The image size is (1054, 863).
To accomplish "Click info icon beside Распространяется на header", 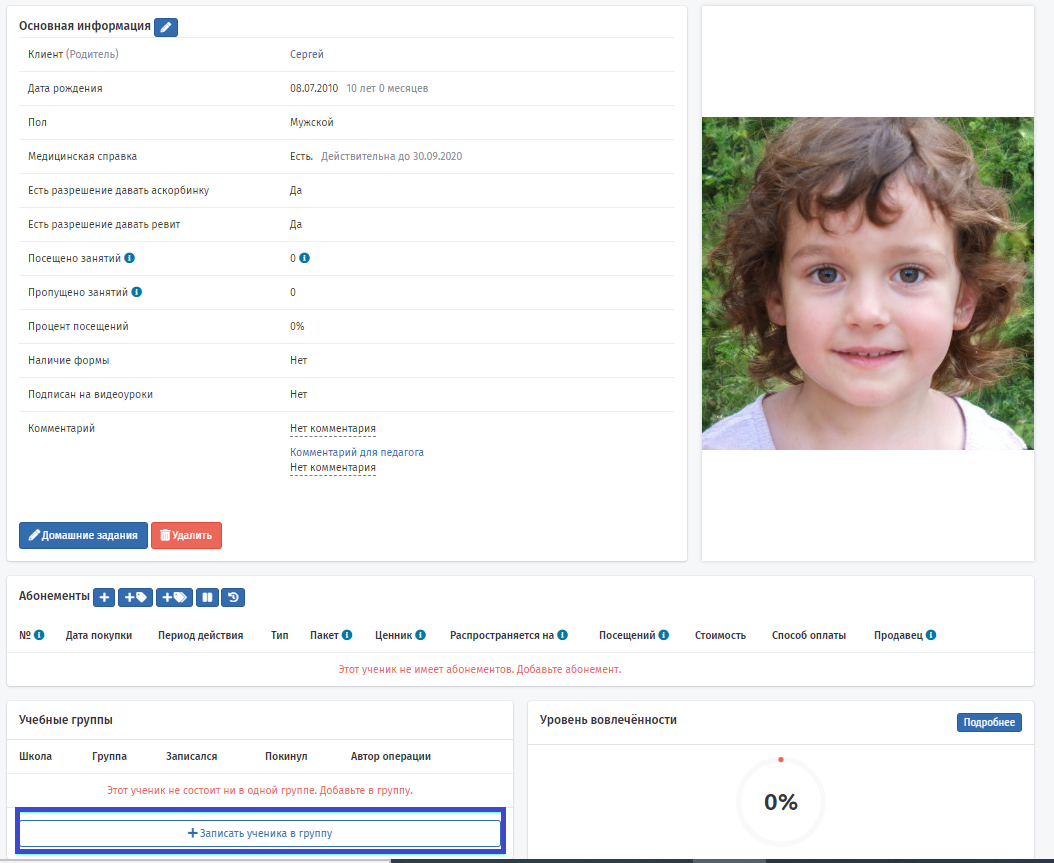I will [563, 635].
